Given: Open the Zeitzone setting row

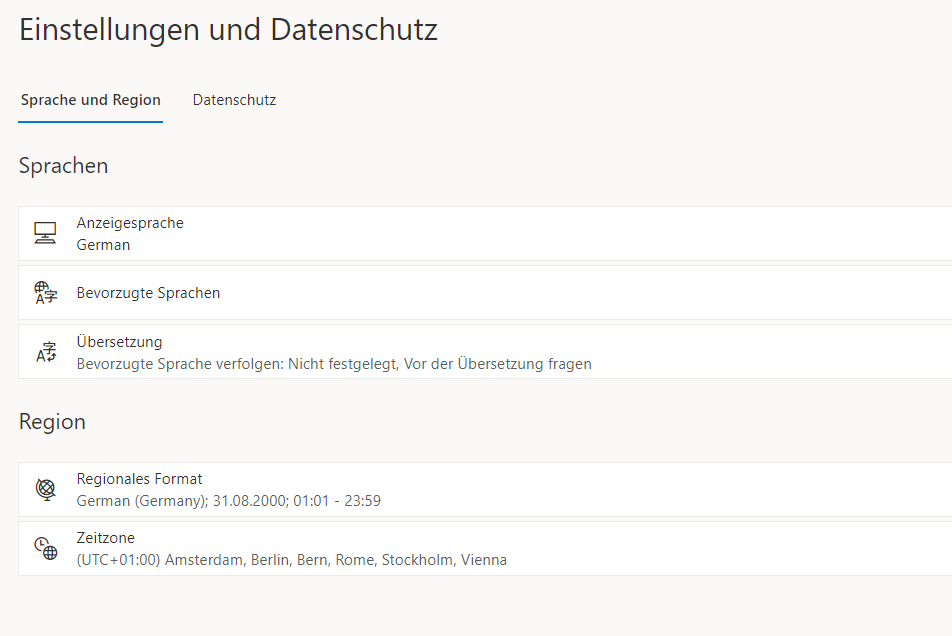Looking at the screenshot, I should coord(485,548).
